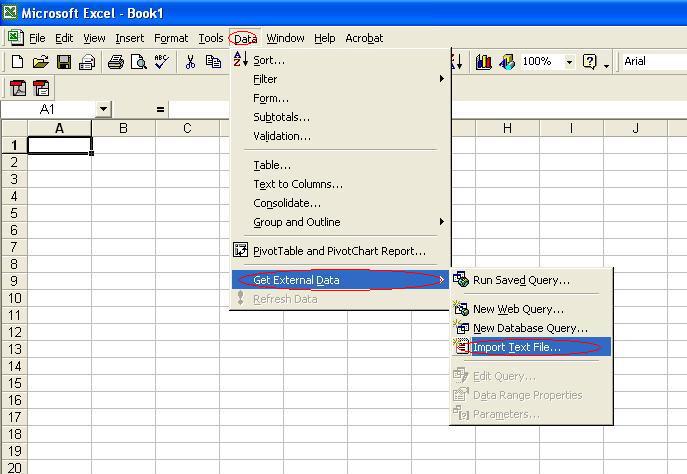Viewport: 687px width, 474px height.
Task: Open the 100% zoom dropdown arrow
Action: (x=569, y=62)
